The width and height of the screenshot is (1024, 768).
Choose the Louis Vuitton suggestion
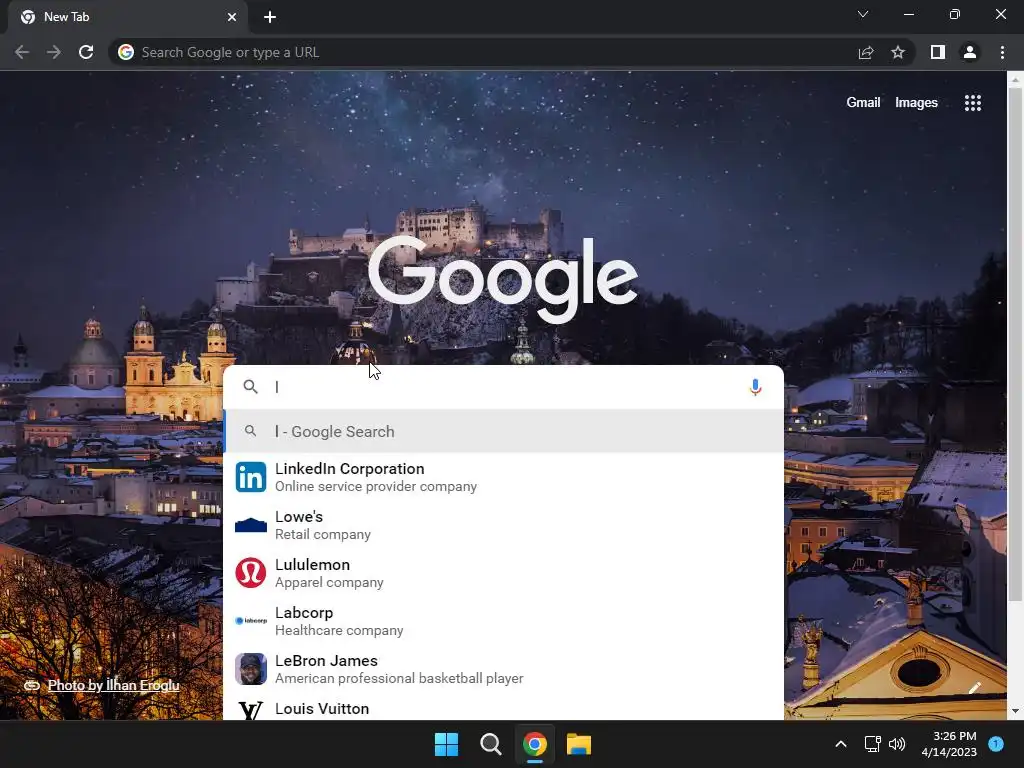(504, 708)
